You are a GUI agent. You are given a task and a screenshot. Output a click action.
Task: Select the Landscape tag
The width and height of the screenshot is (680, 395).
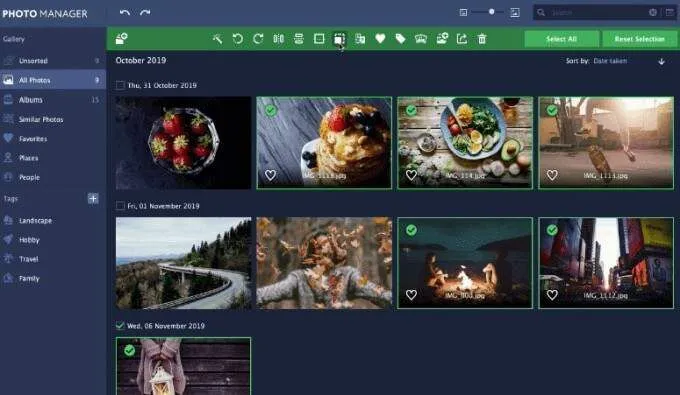[53, 220]
